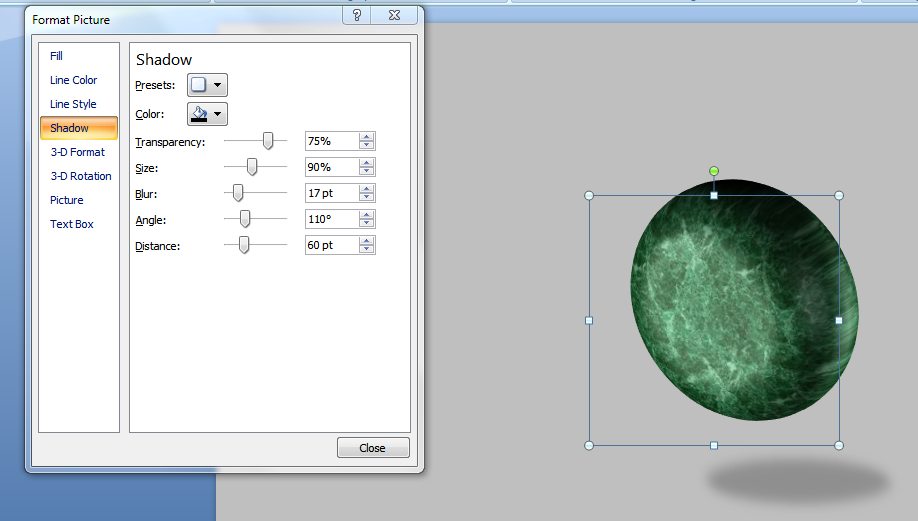
Task: Click the Transparency slider thumb
Action: tap(268, 140)
